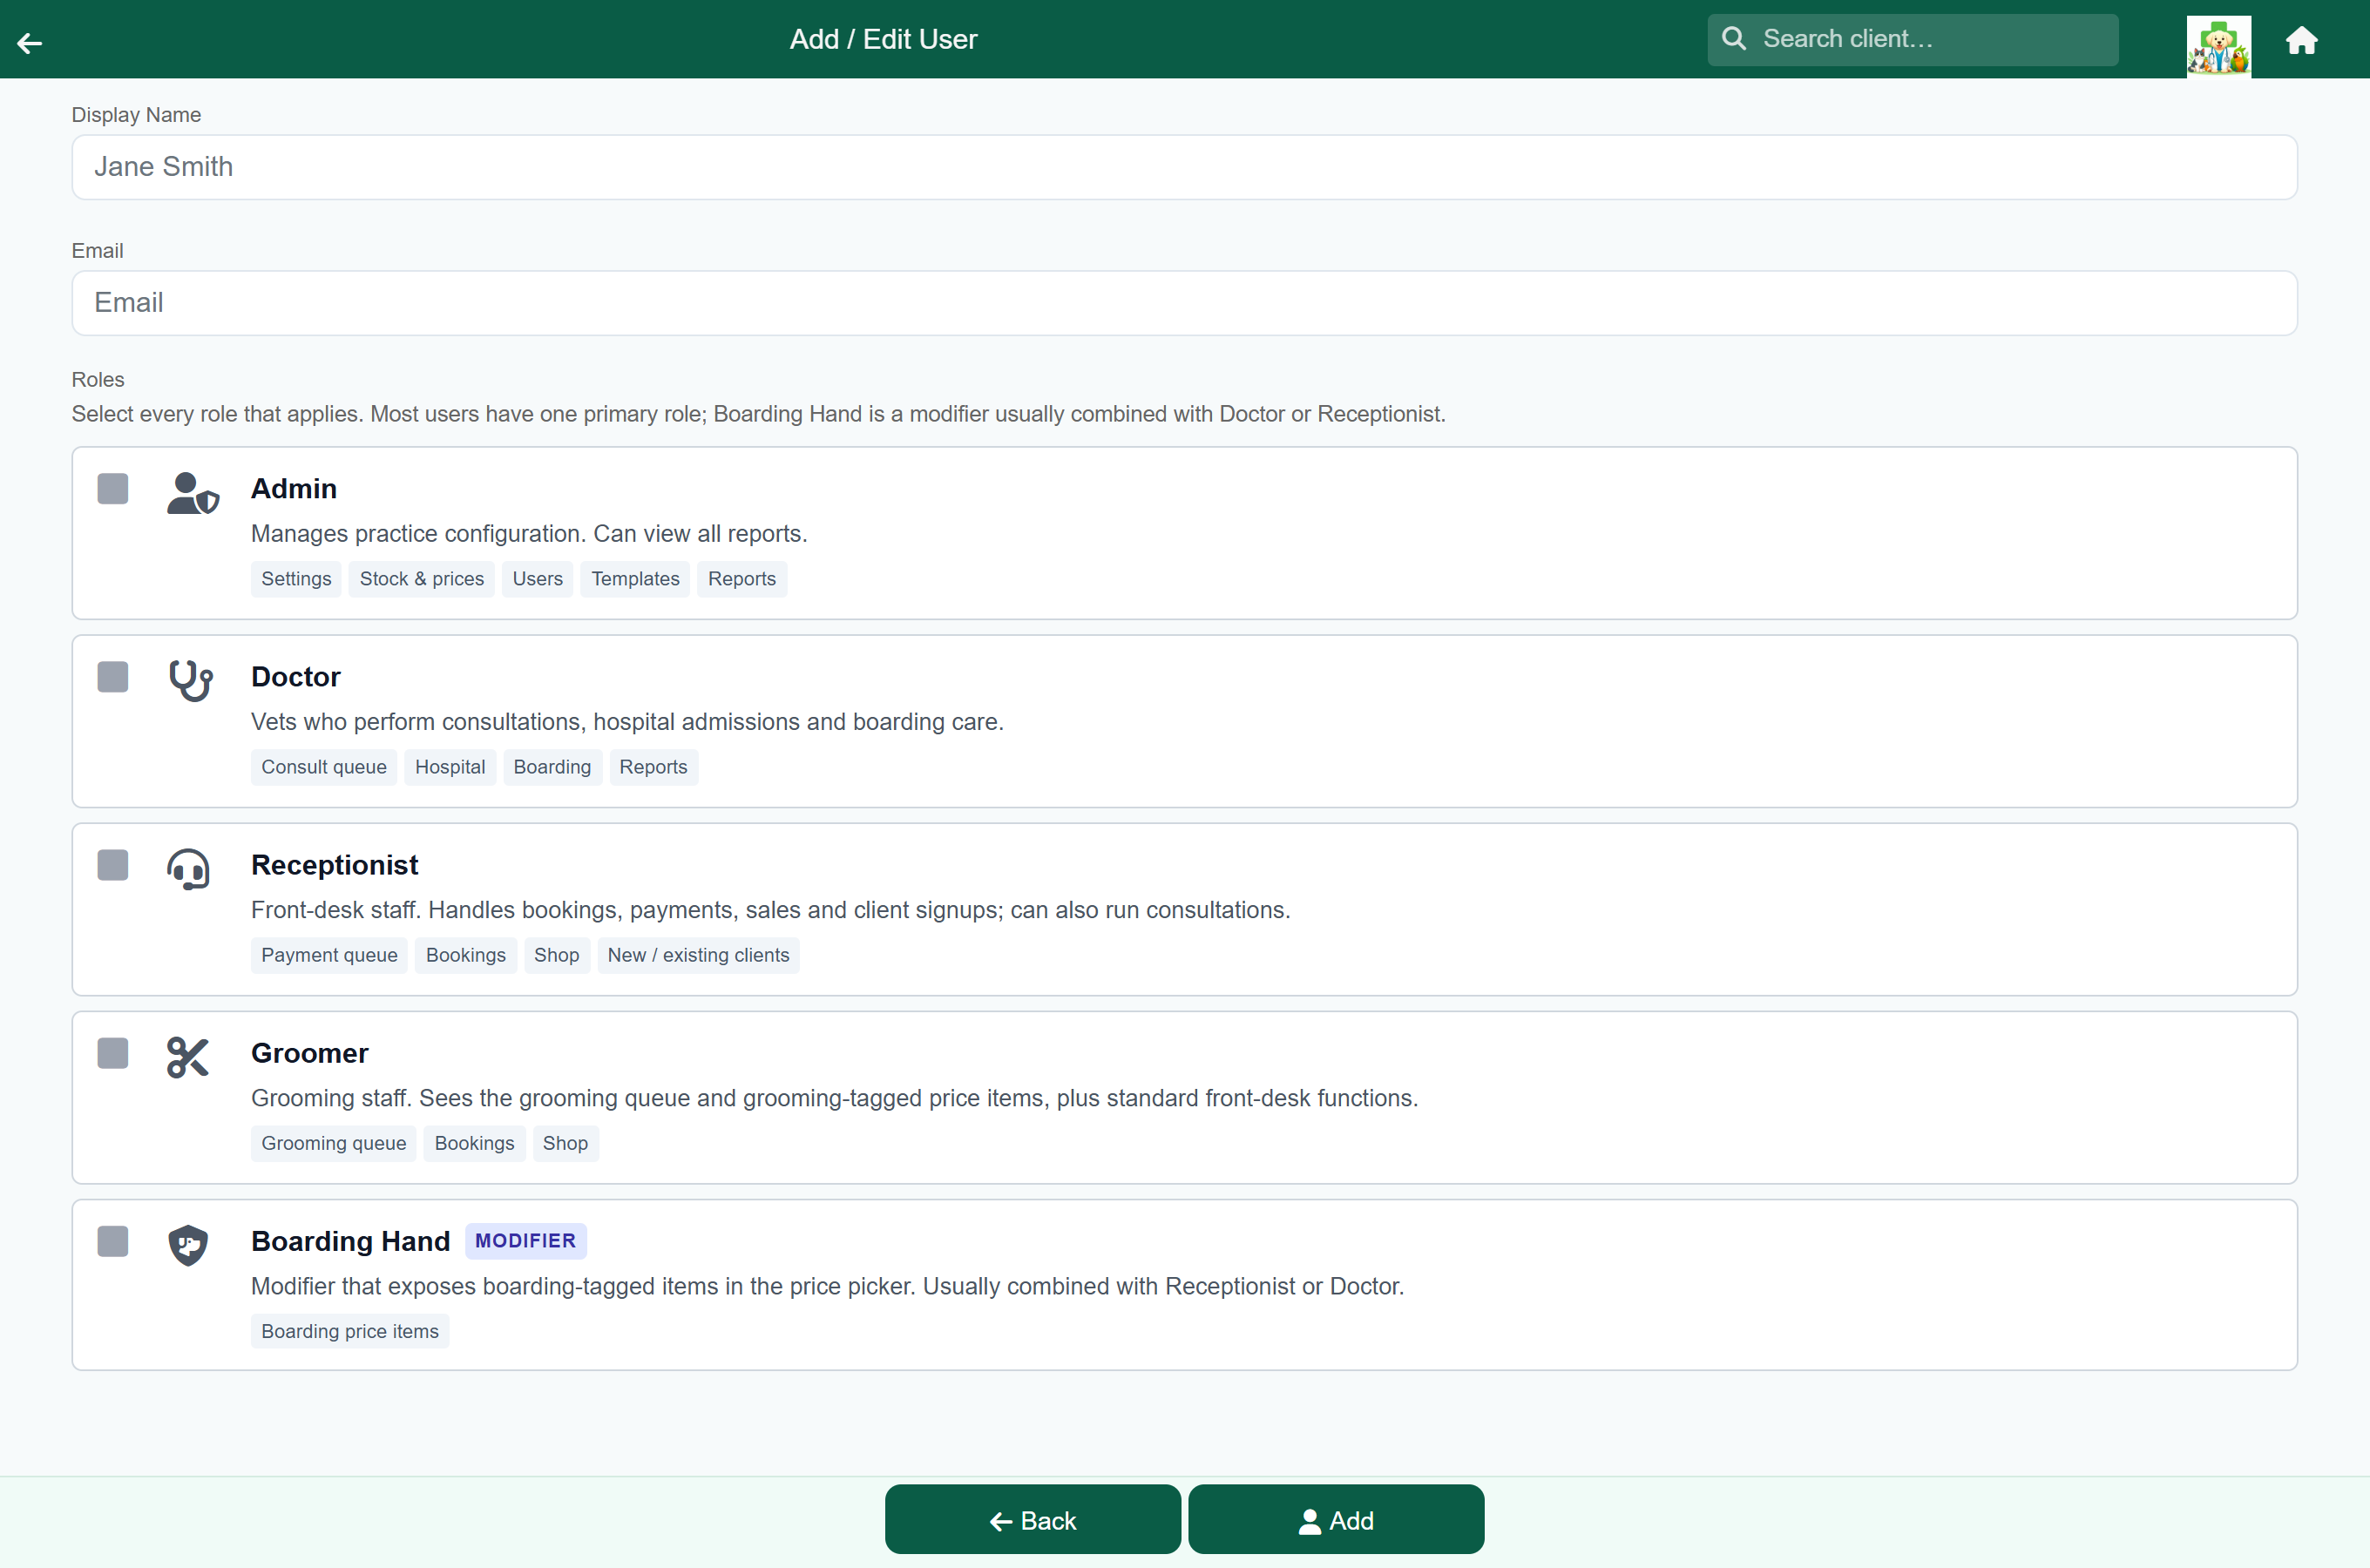Click the Payment queue tag
This screenshot has height=1568, width=2370.
330,955
